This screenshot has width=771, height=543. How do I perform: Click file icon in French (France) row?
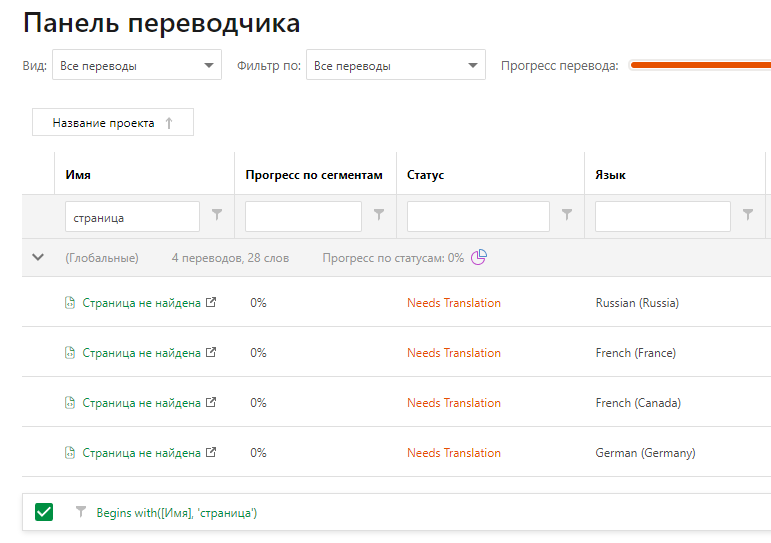(x=70, y=353)
